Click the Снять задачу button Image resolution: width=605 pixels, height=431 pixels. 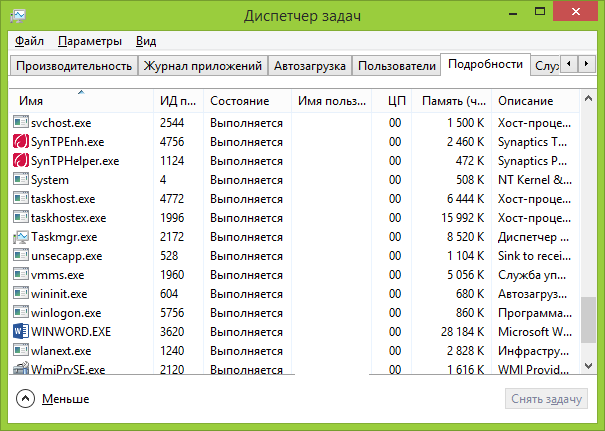[545, 399]
